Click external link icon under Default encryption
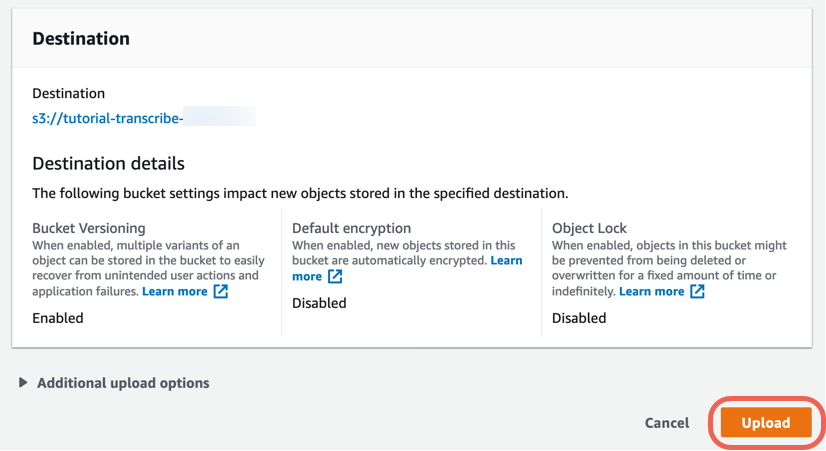The width and height of the screenshot is (826, 451). (335, 276)
